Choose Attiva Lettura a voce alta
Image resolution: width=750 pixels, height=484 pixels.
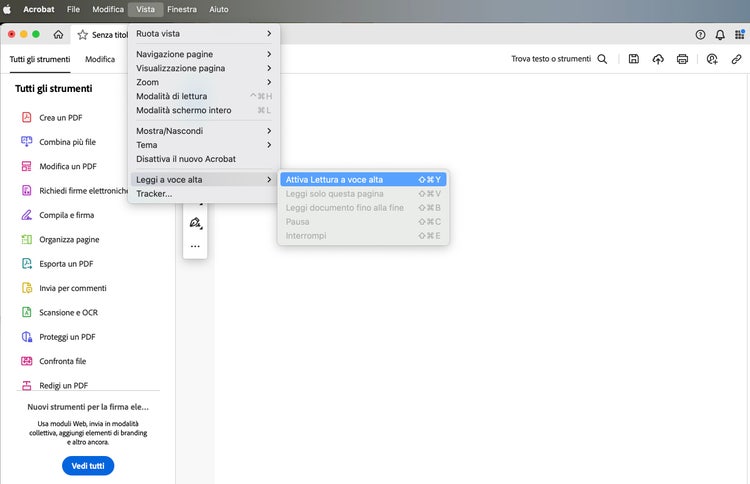tap(363, 180)
